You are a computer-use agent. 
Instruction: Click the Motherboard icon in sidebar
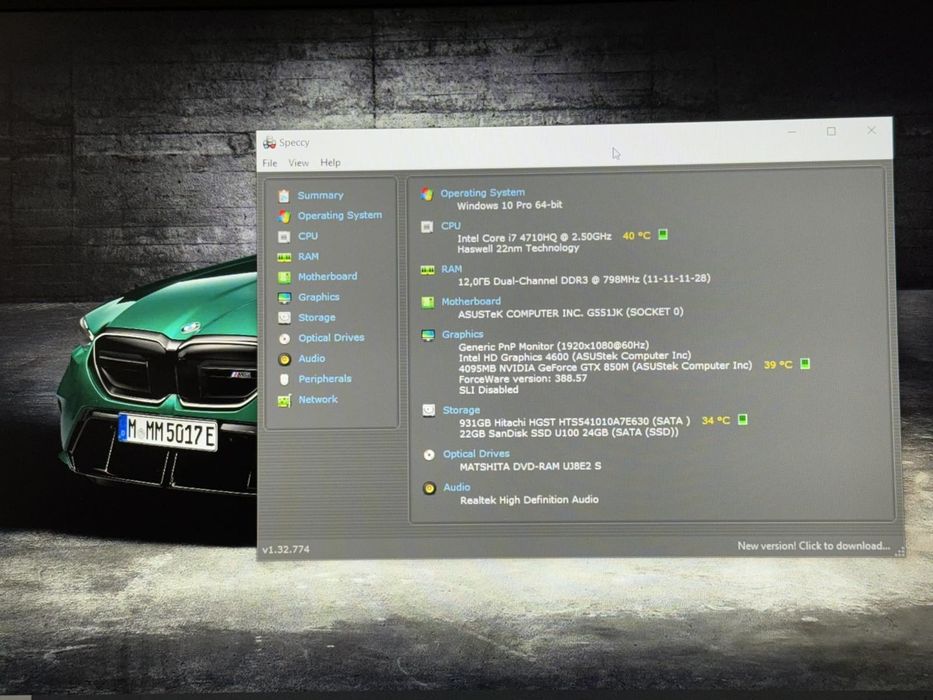pyautogui.click(x=284, y=277)
